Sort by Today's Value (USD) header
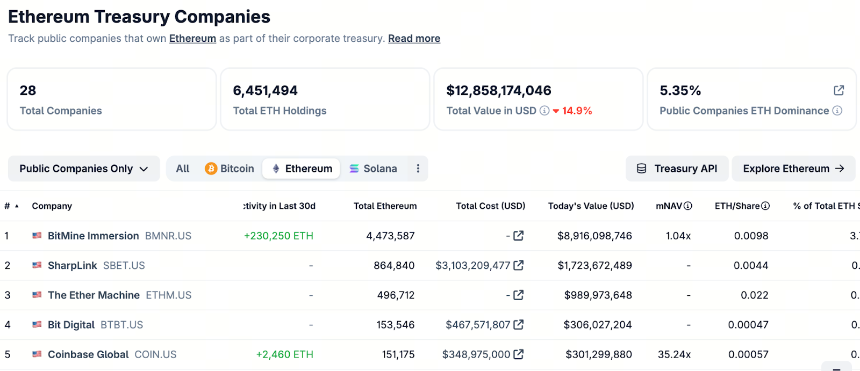The height and width of the screenshot is (371, 860). pyautogui.click(x=591, y=206)
